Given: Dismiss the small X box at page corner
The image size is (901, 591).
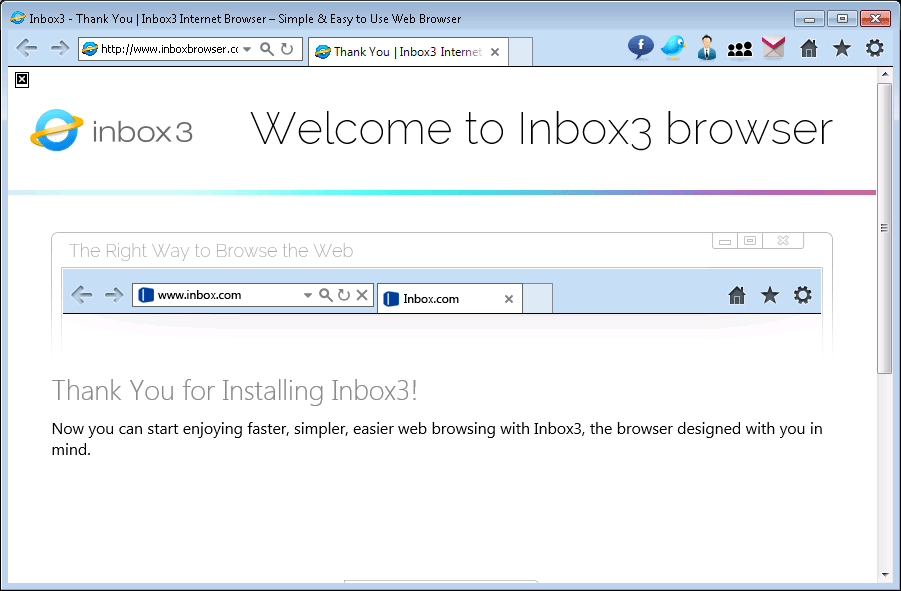Looking at the screenshot, I should (x=22, y=80).
